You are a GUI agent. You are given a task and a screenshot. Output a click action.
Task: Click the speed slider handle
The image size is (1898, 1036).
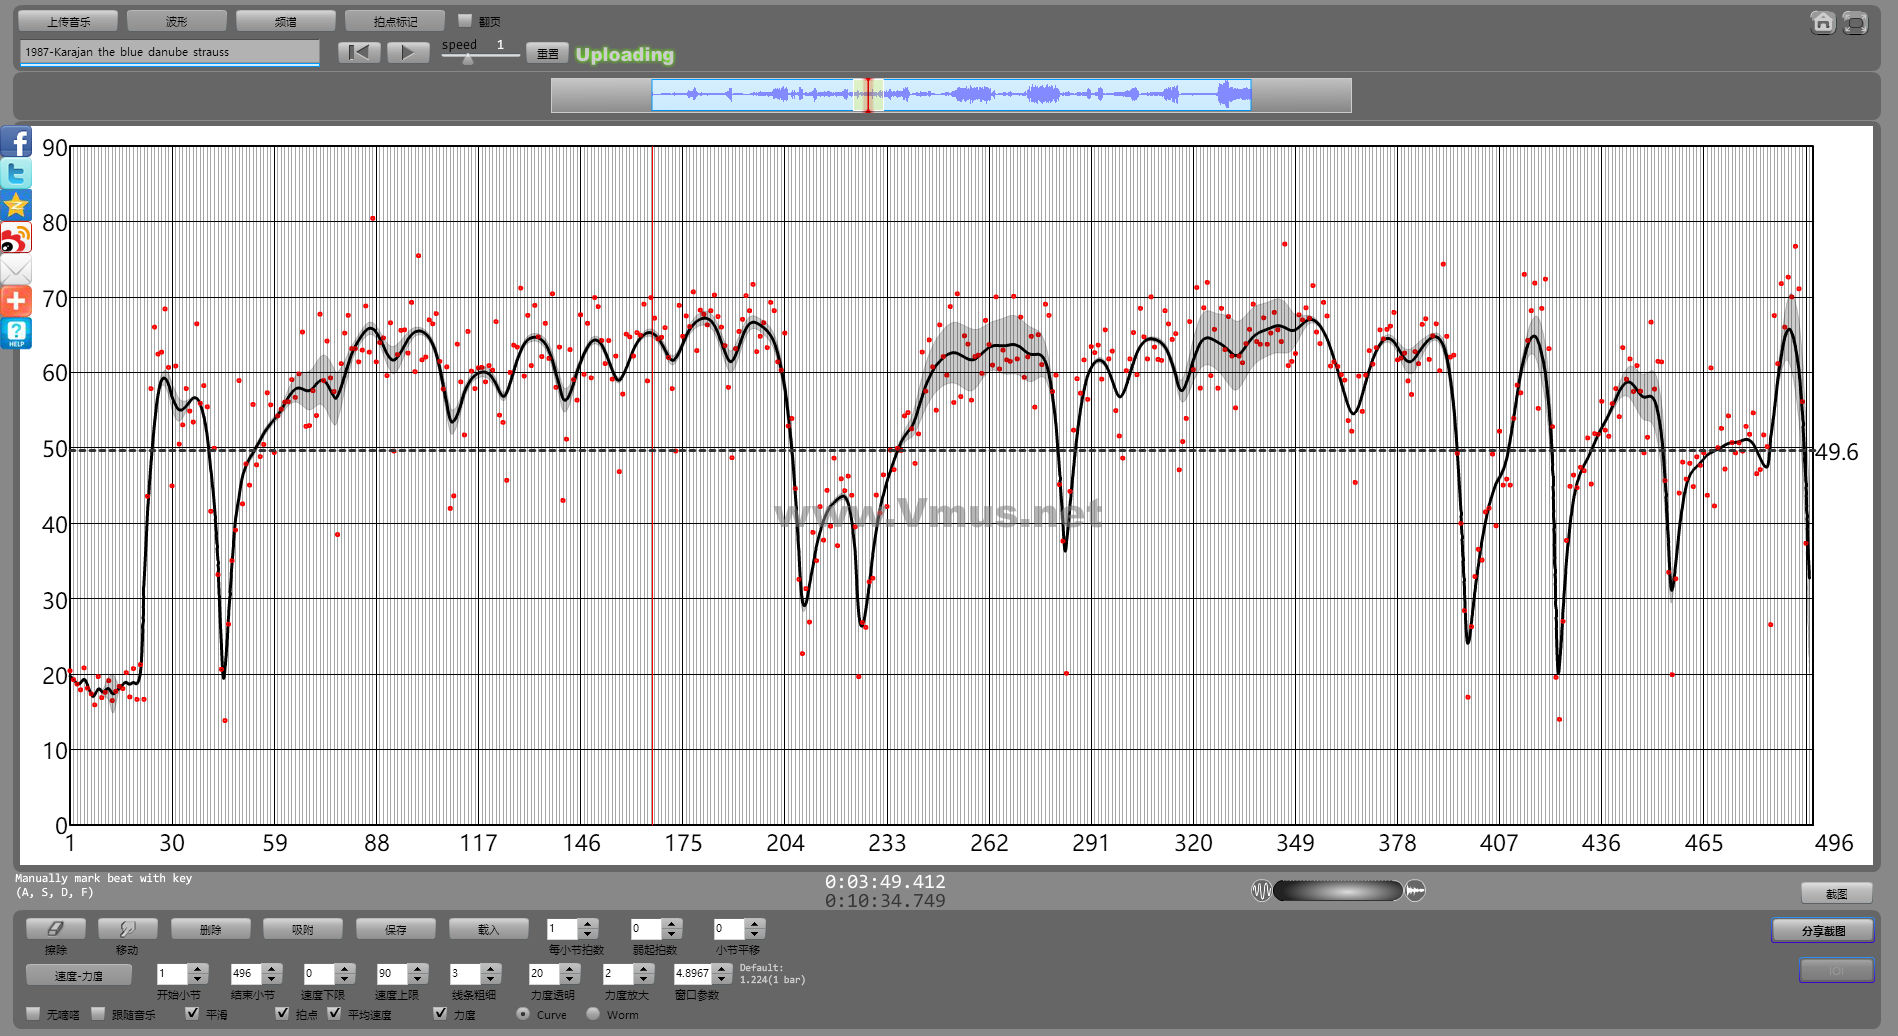468,58
